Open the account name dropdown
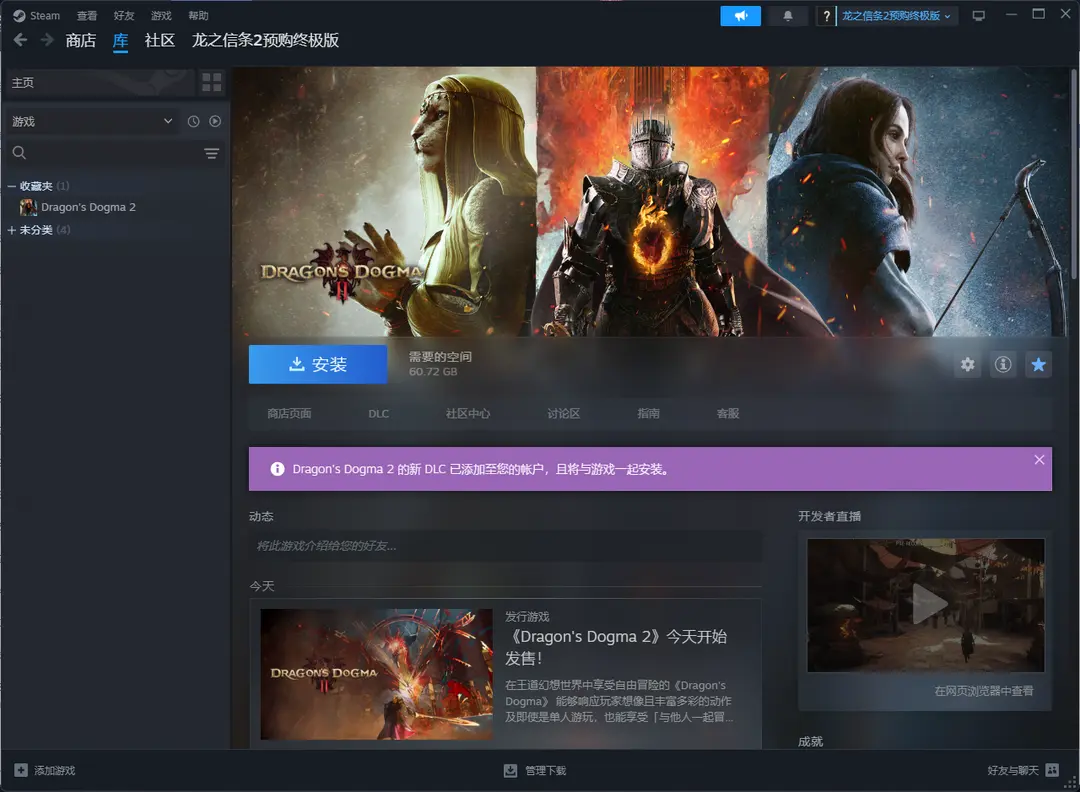Screen dimensions: 1080x792 point(895,16)
